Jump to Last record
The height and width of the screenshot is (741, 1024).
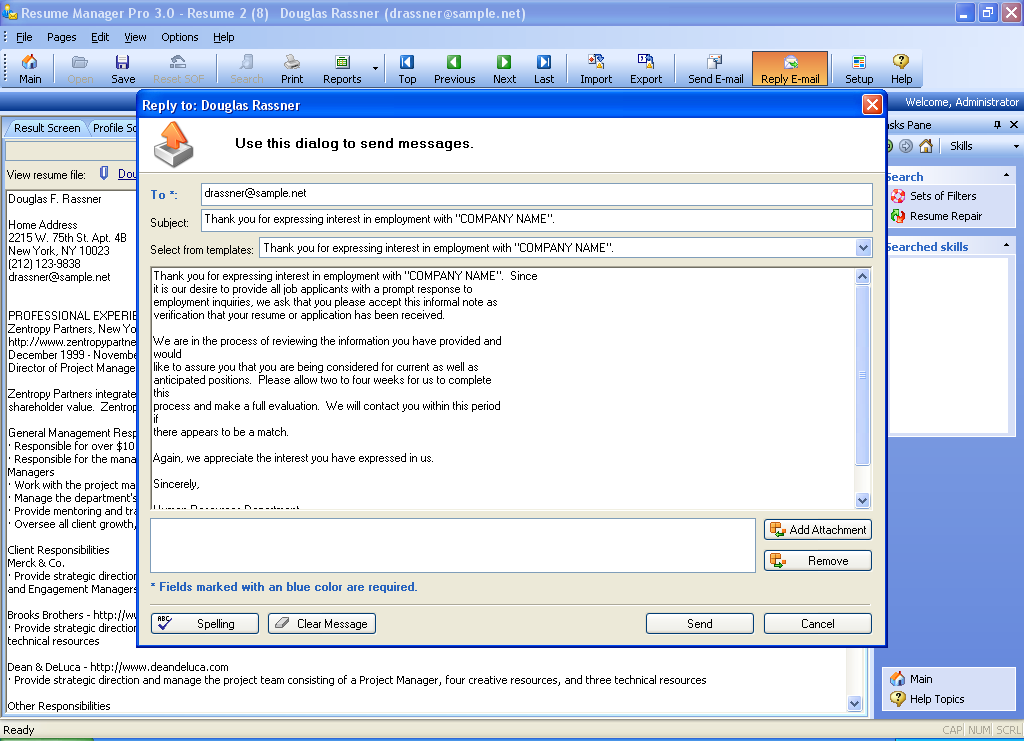[543, 69]
